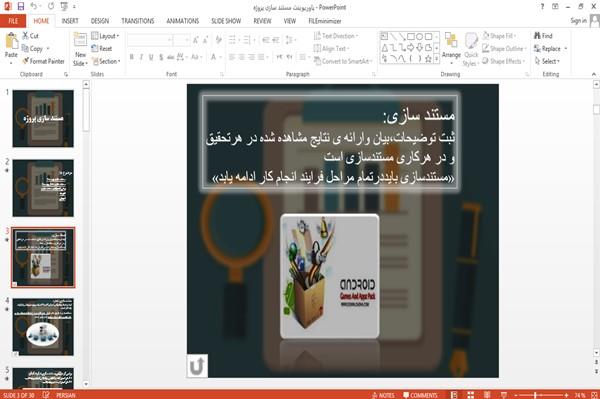
Task: Click PERSIAN language indicator in status bar
Action: [x=65, y=395]
